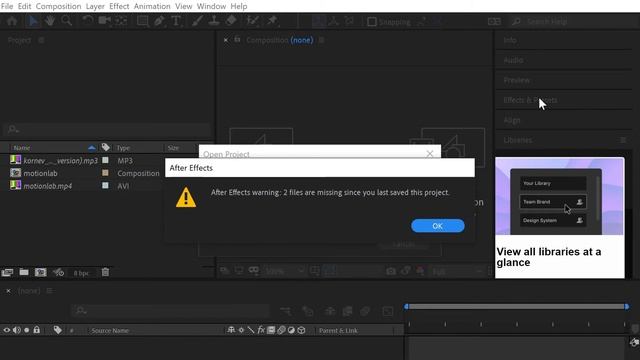Select the Pan Behind anchor tool

121,21
